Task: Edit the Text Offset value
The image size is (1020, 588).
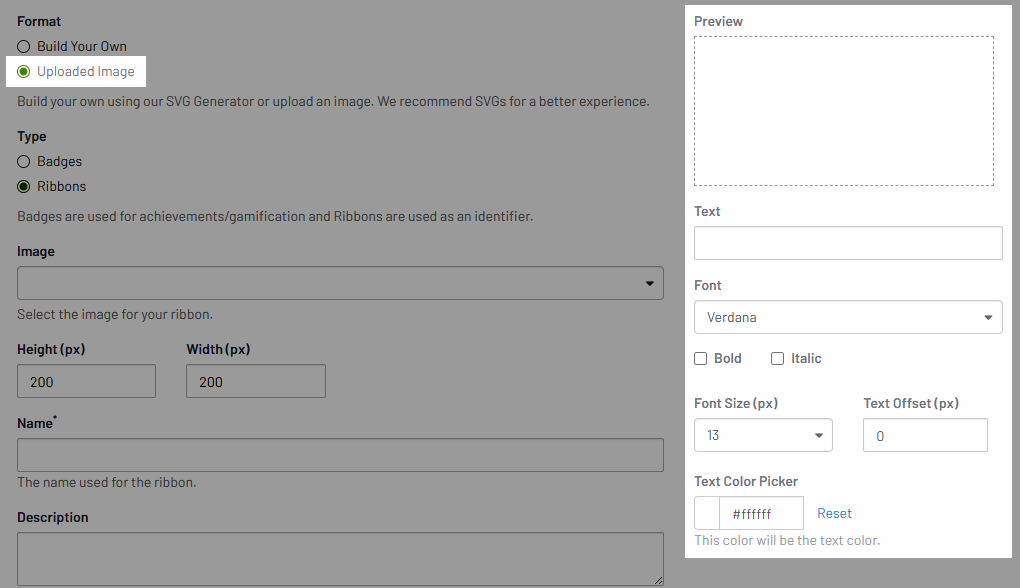Action: coord(925,435)
